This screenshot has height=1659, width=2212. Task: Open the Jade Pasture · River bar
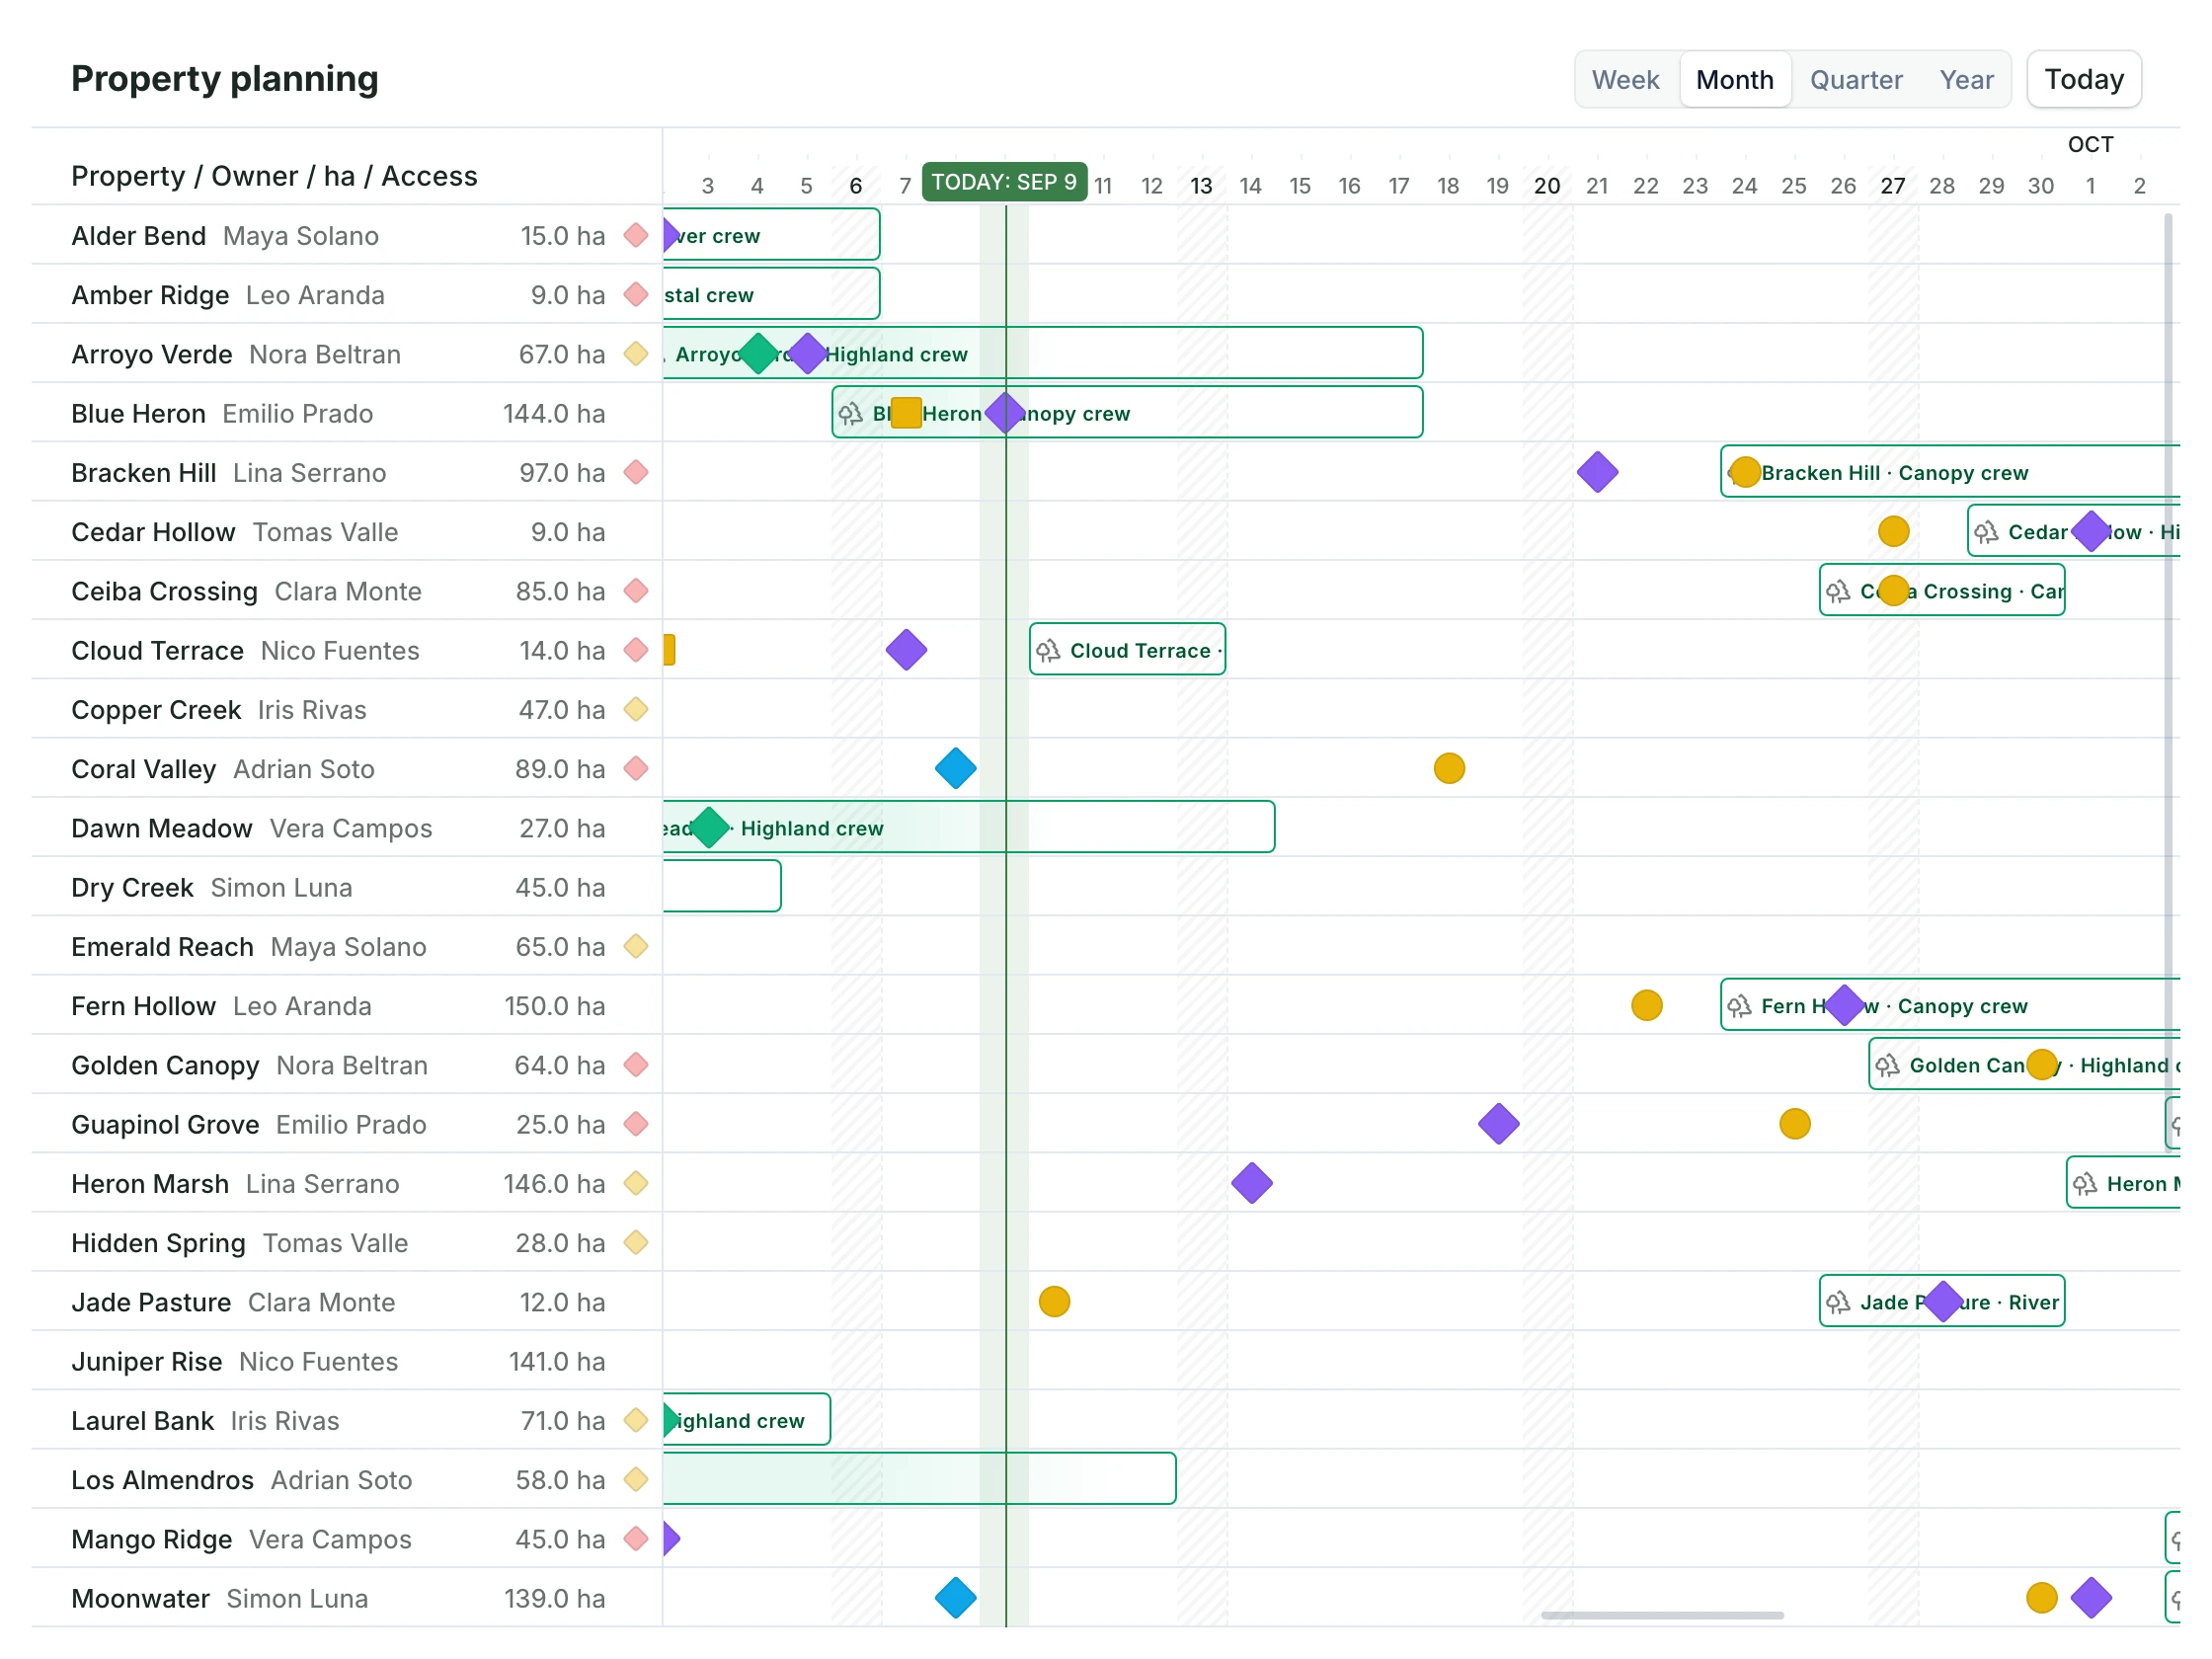(1942, 1302)
